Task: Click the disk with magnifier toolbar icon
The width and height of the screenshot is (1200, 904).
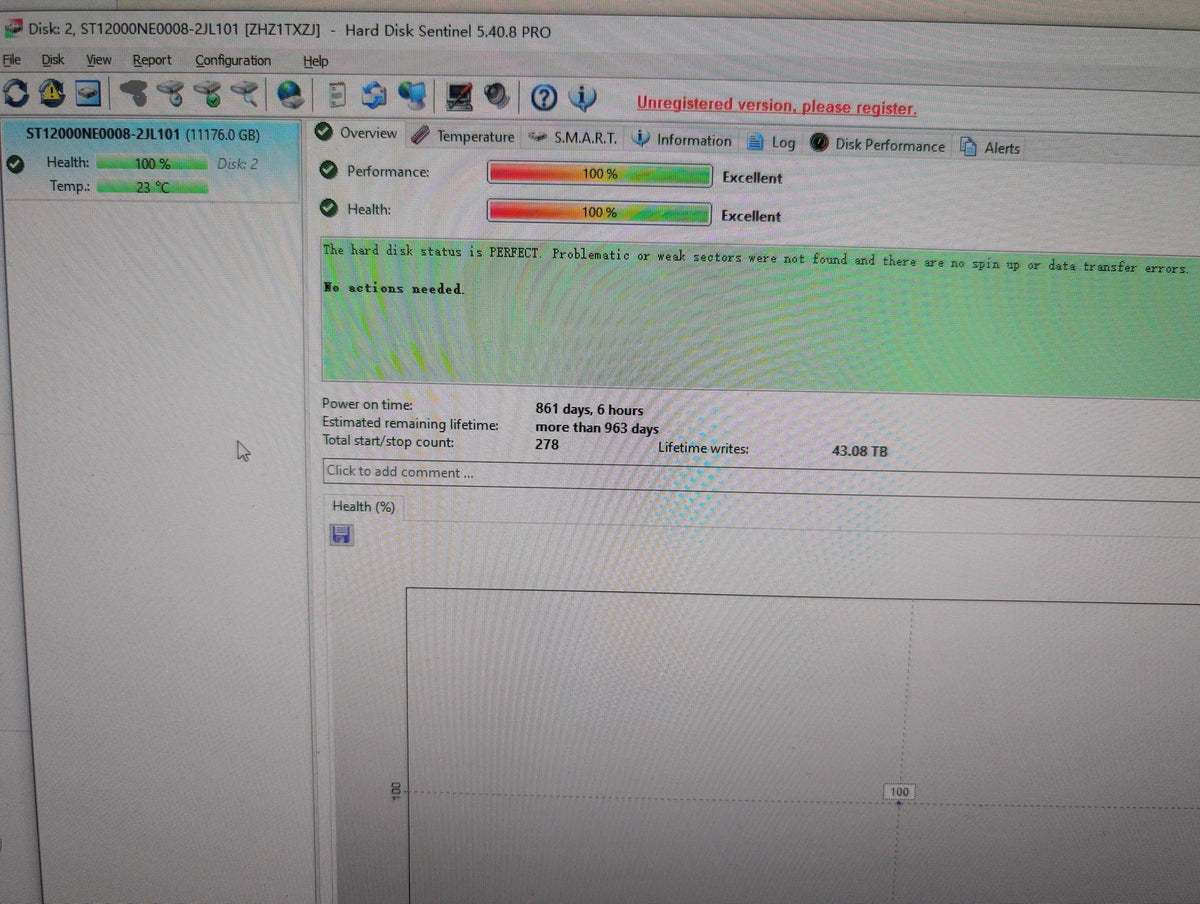Action: click(x=246, y=93)
